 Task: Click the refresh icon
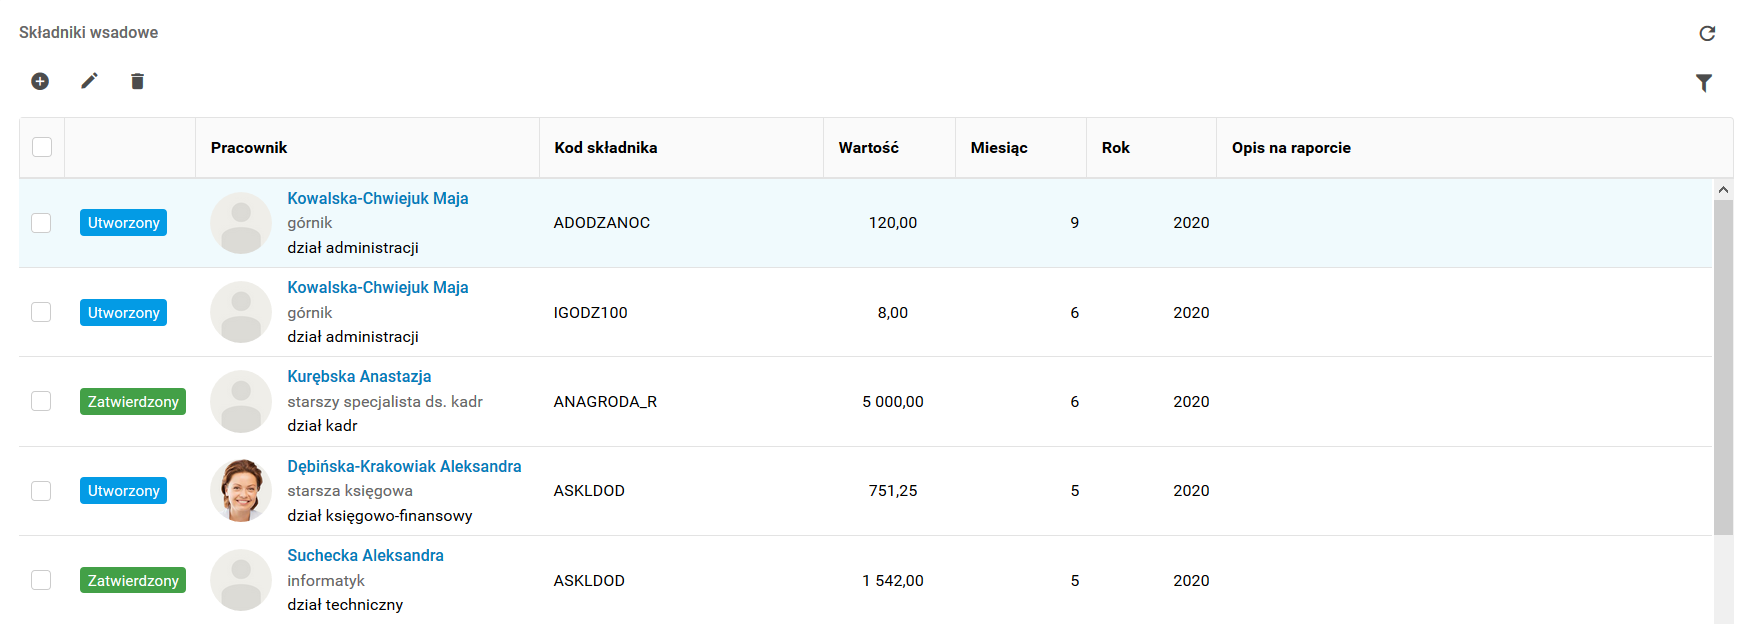tap(1707, 33)
